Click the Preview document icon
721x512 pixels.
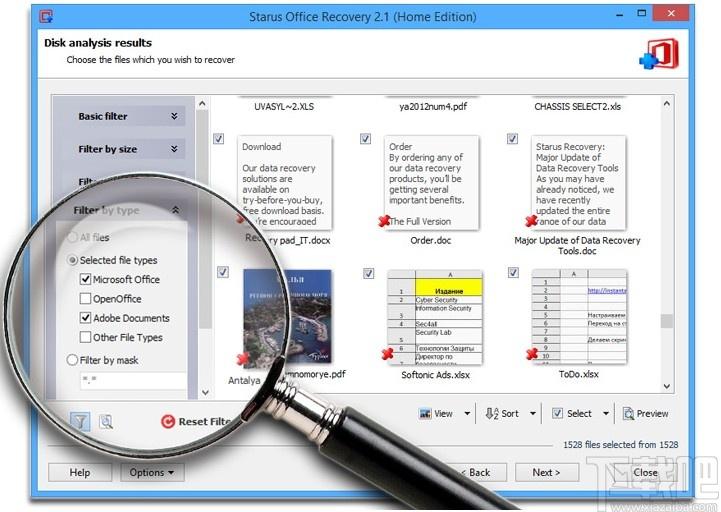[628, 414]
